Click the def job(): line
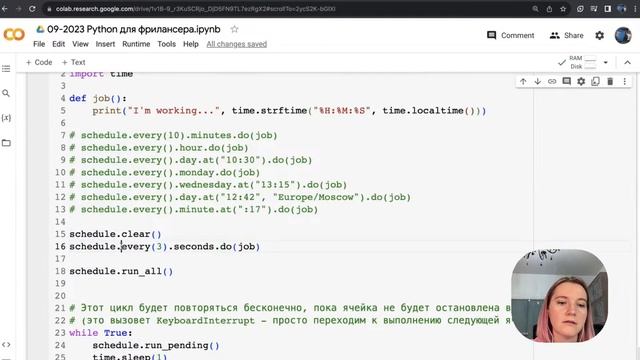The width and height of the screenshot is (640, 360). 98,98
